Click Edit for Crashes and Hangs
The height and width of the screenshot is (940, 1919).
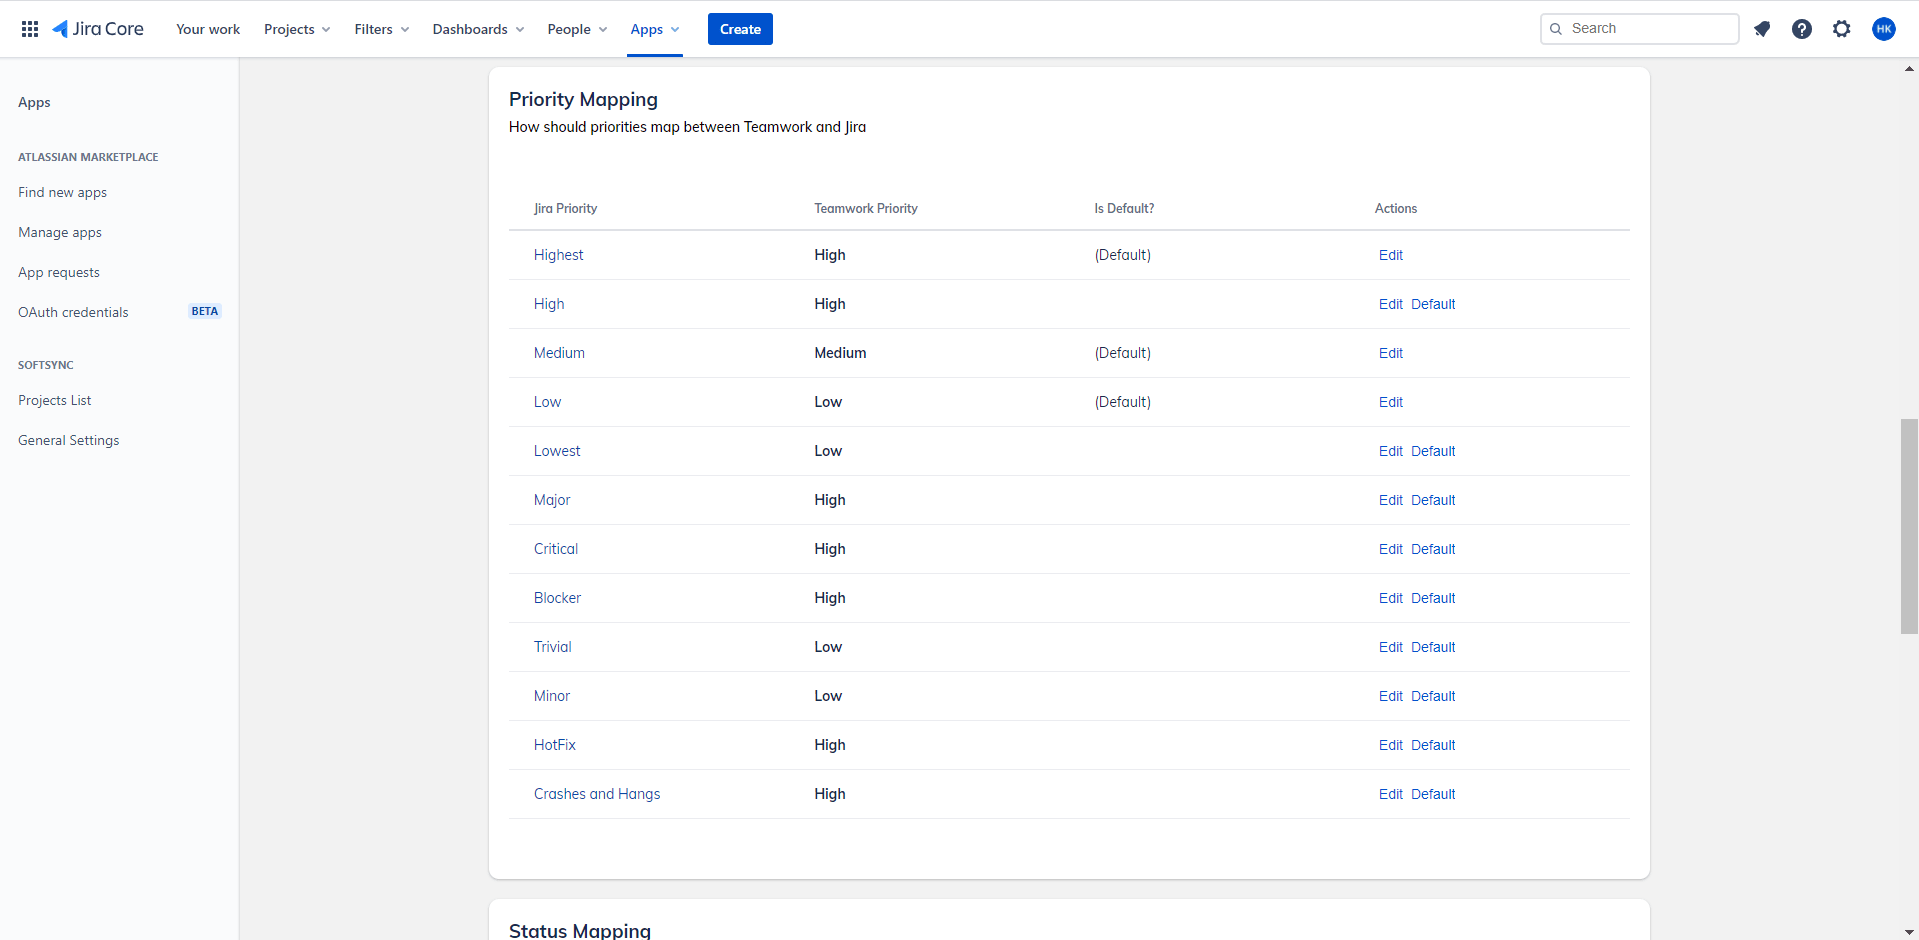[x=1390, y=794]
